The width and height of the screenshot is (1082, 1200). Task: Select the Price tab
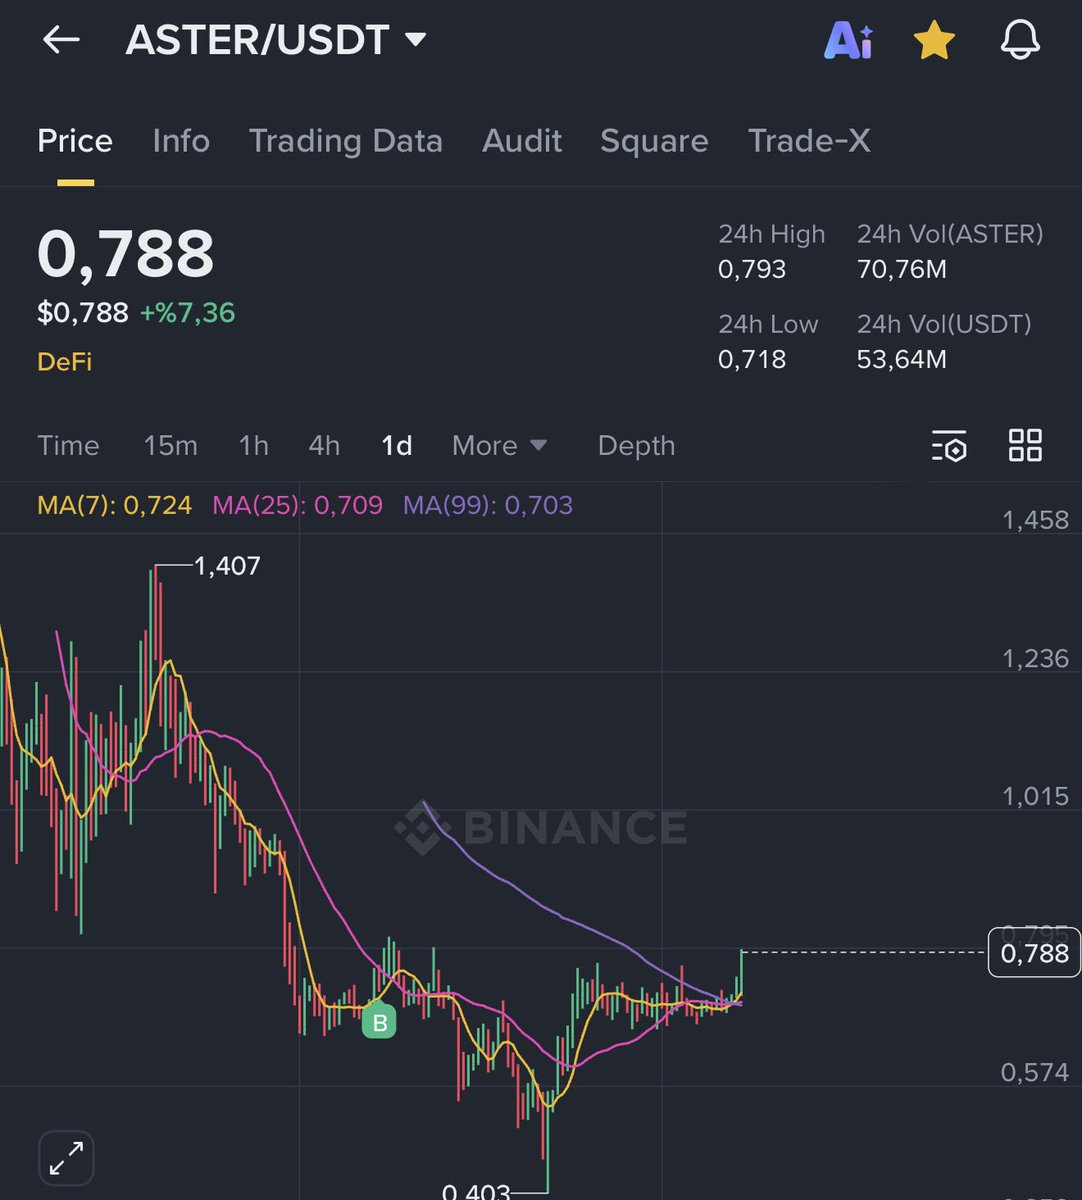coord(75,141)
